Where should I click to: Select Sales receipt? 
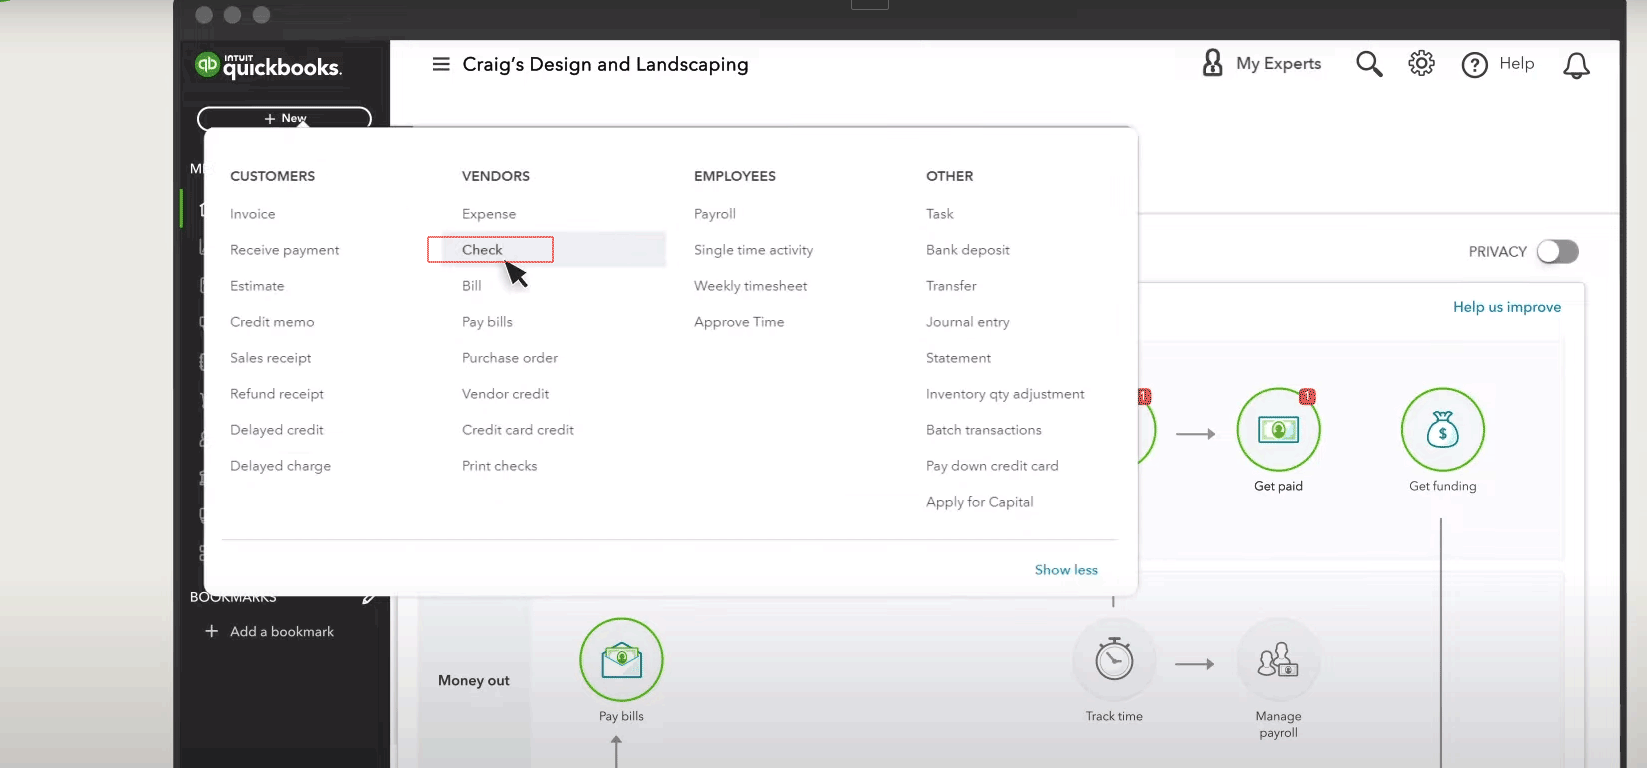(271, 358)
